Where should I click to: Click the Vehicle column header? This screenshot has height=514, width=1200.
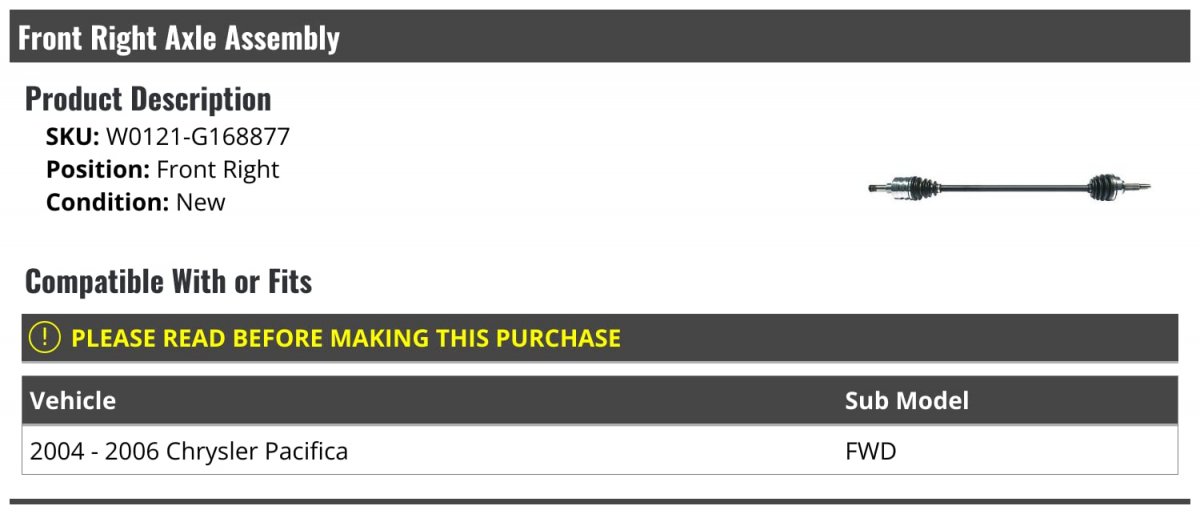click(73, 401)
